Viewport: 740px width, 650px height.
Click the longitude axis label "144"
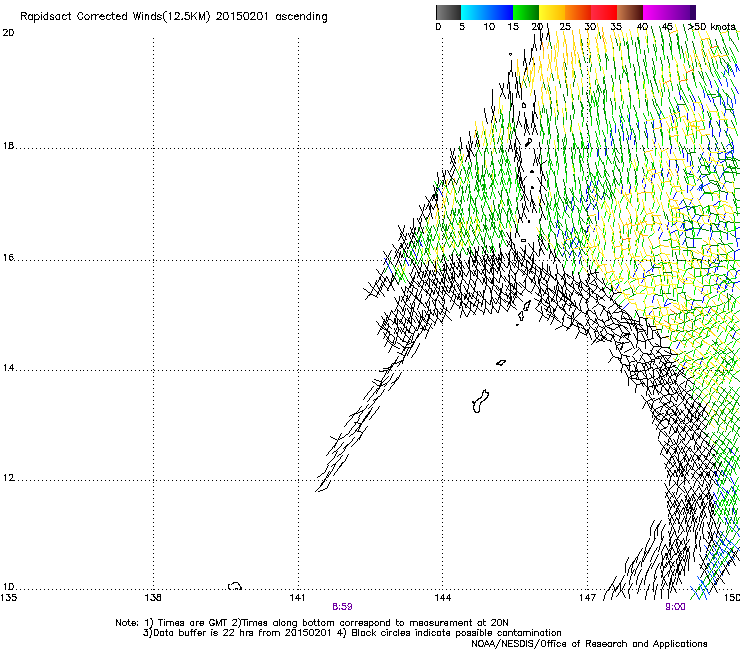coord(443,598)
